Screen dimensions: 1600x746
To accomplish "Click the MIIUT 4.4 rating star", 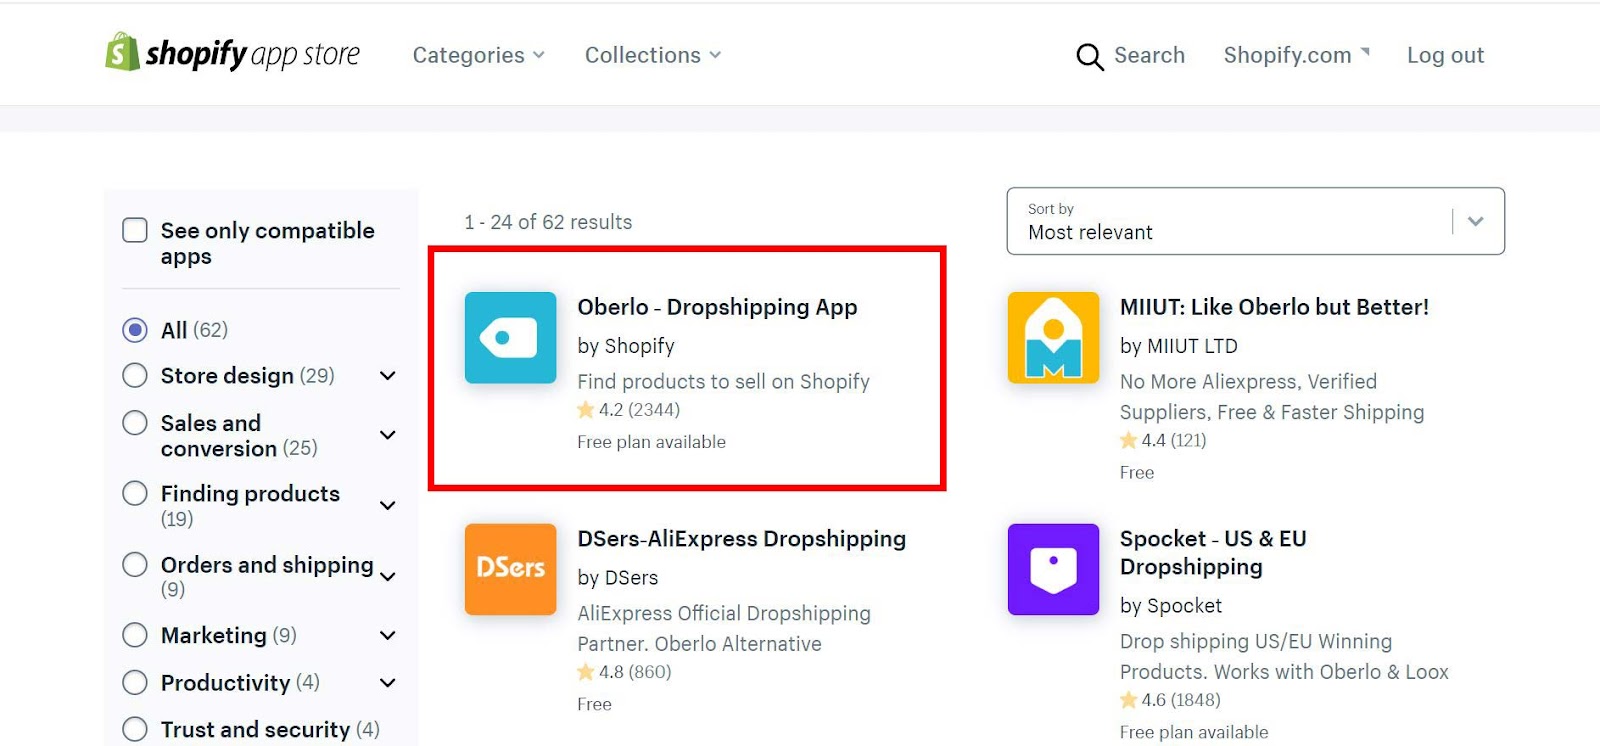I will click(x=1129, y=440).
